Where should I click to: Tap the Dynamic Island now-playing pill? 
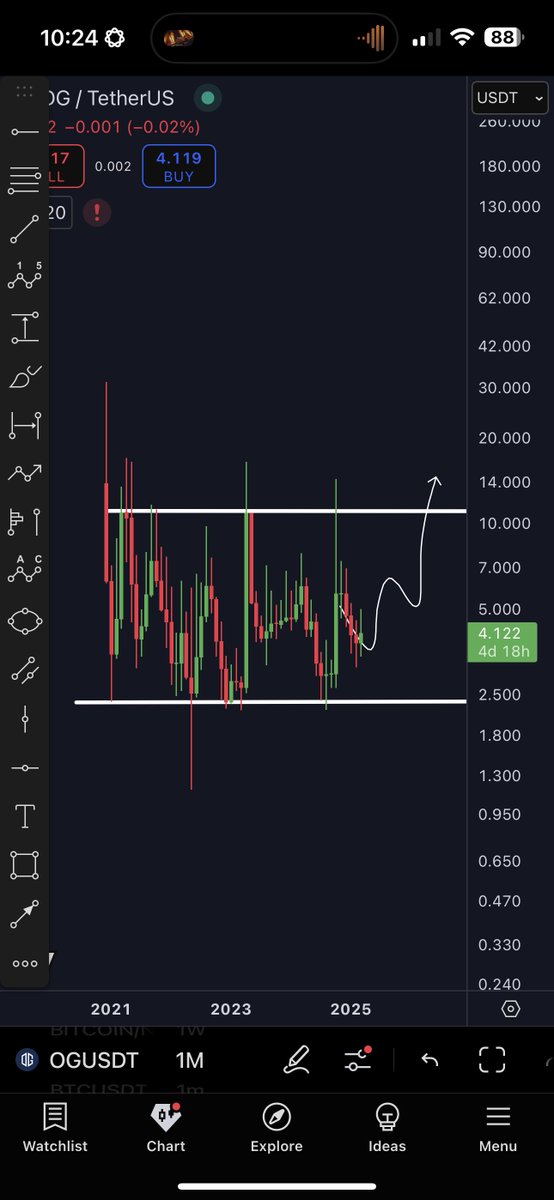[276, 38]
